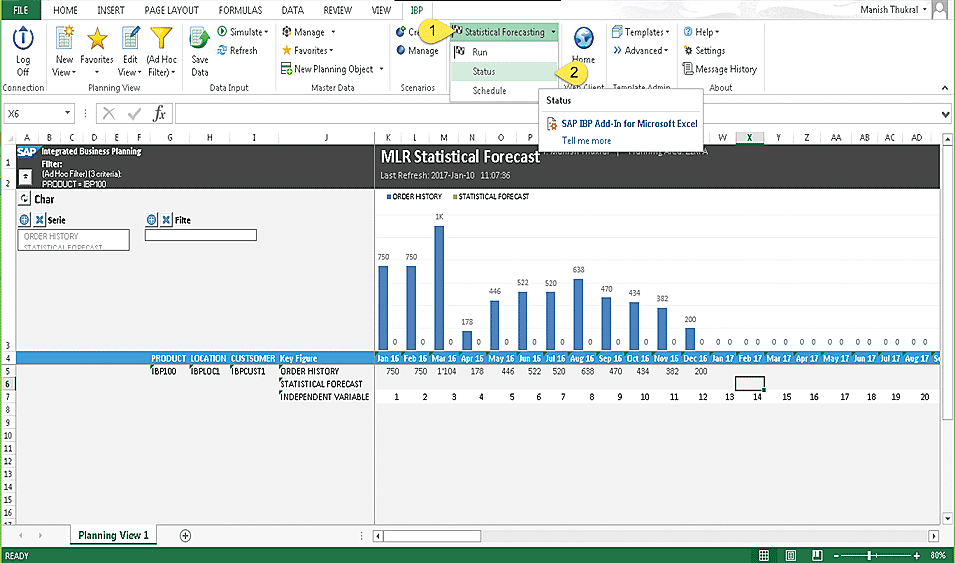The image size is (955, 563).
Task: Click the formula bar cancel X icon
Action: [109, 113]
